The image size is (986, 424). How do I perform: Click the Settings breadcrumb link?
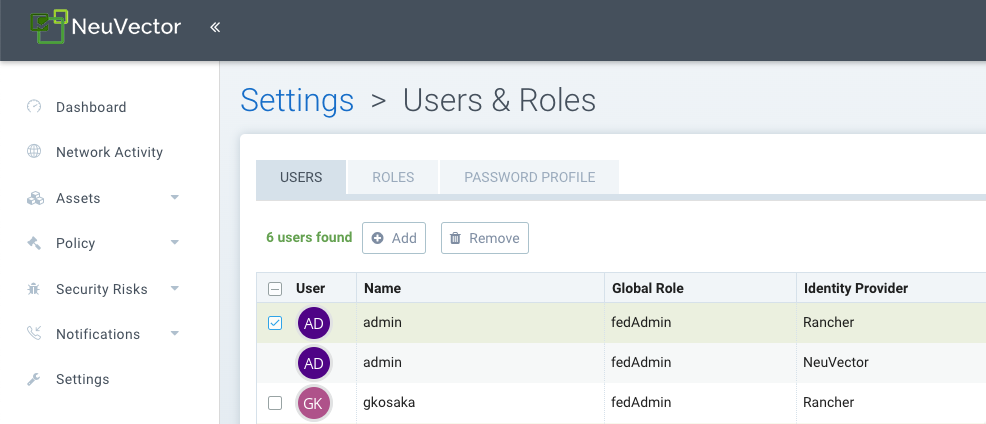coord(297,100)
